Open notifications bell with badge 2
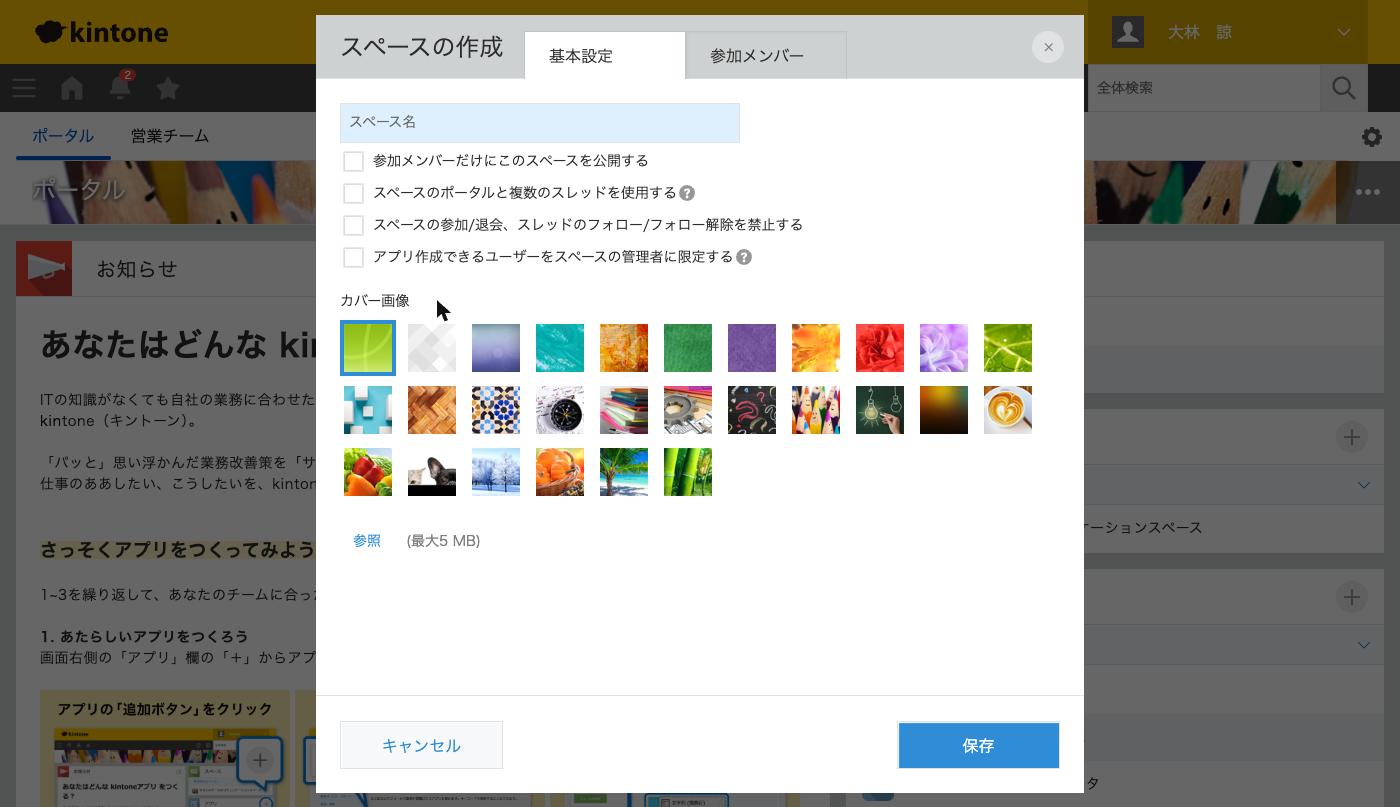This screenshot has height=807, width=1400. (x=120, y=87)
